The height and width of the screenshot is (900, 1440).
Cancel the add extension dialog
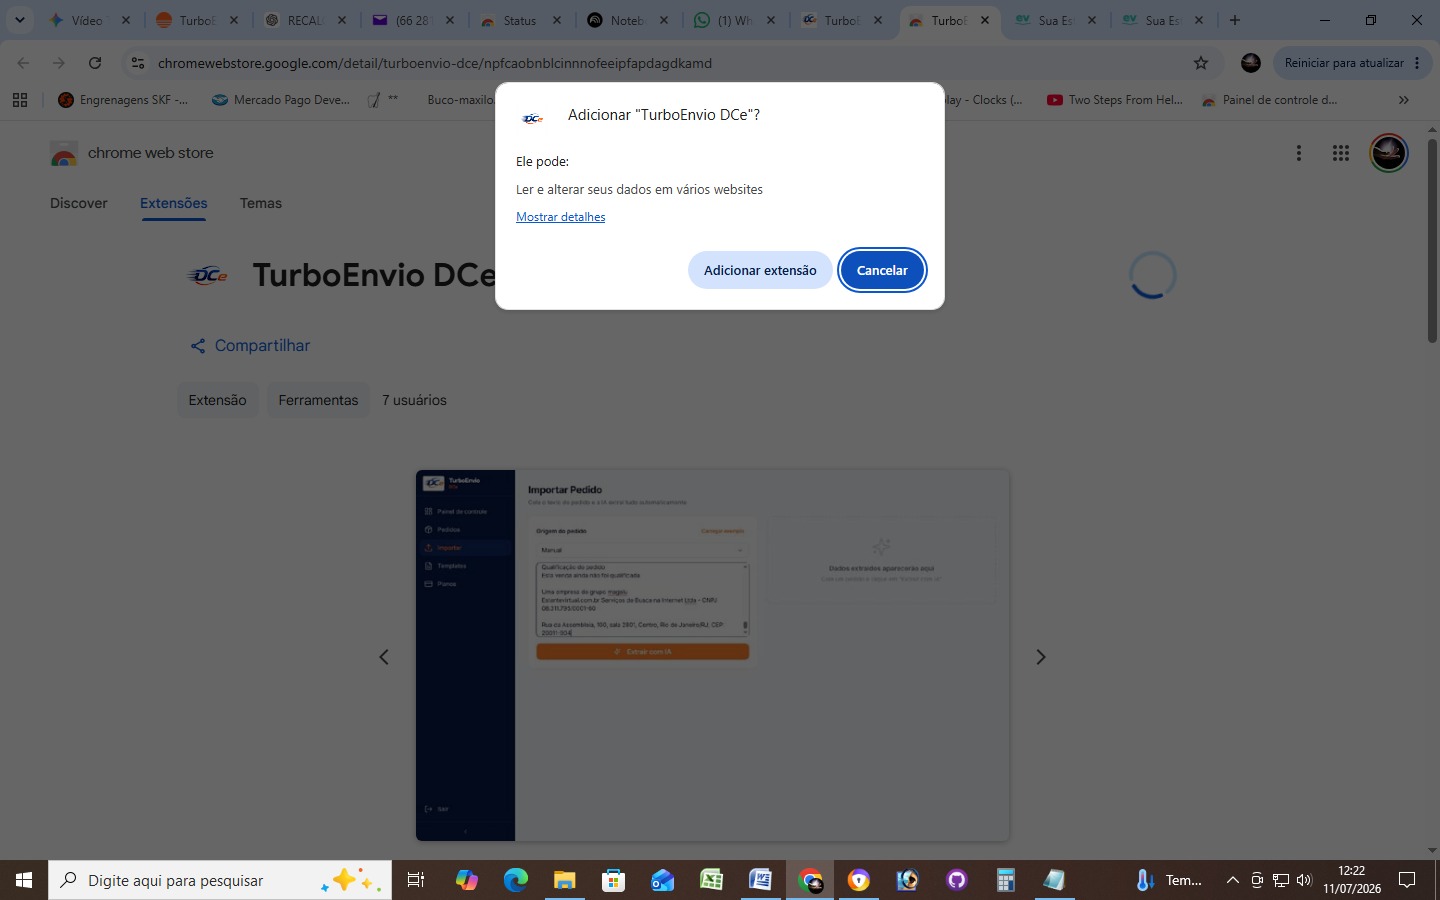pos(882,270)
